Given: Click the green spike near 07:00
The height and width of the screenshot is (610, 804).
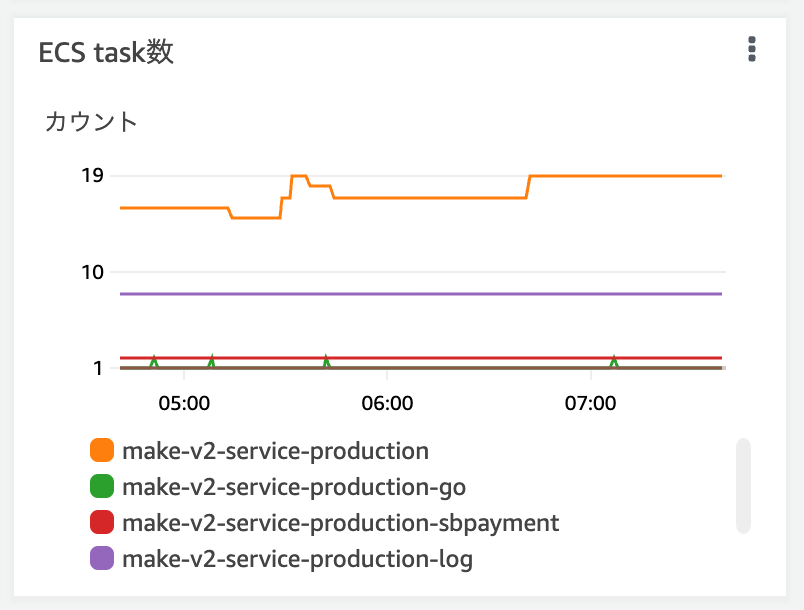Looking at the screenshot, I should tap(614, 361).
